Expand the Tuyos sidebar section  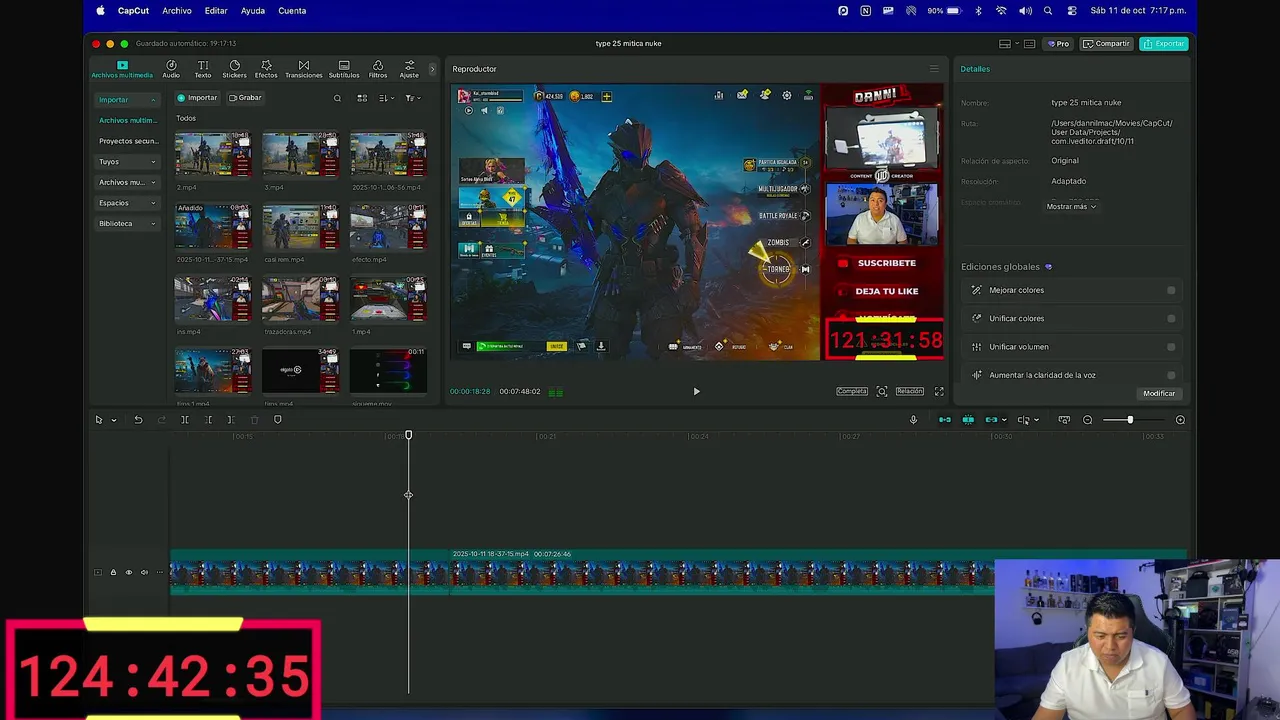coord(126,162)
